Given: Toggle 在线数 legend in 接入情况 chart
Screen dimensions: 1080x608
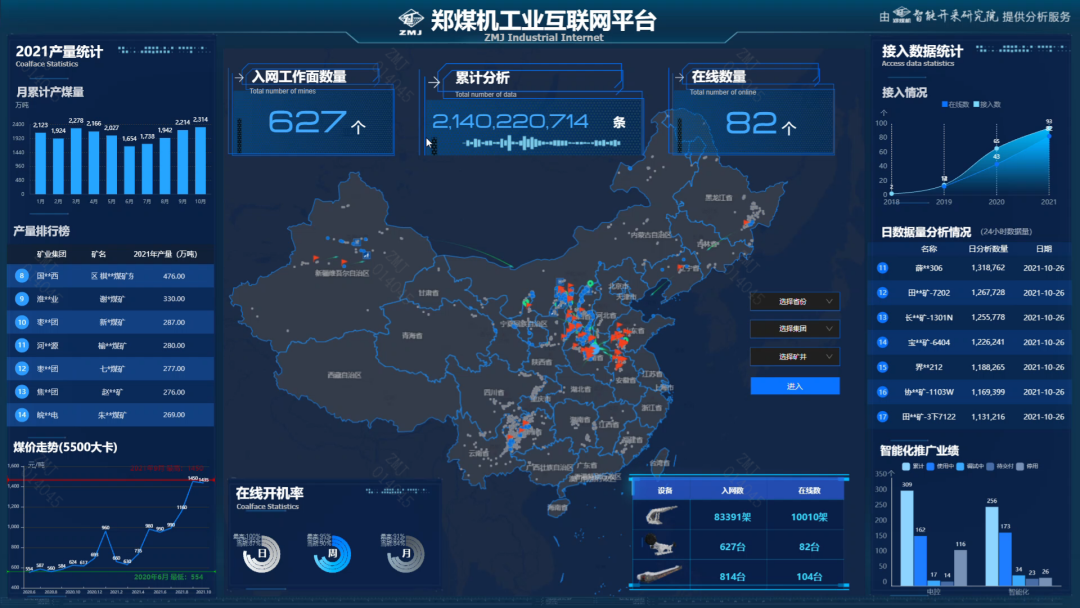Looking at the screenshot, I should 955,105.
